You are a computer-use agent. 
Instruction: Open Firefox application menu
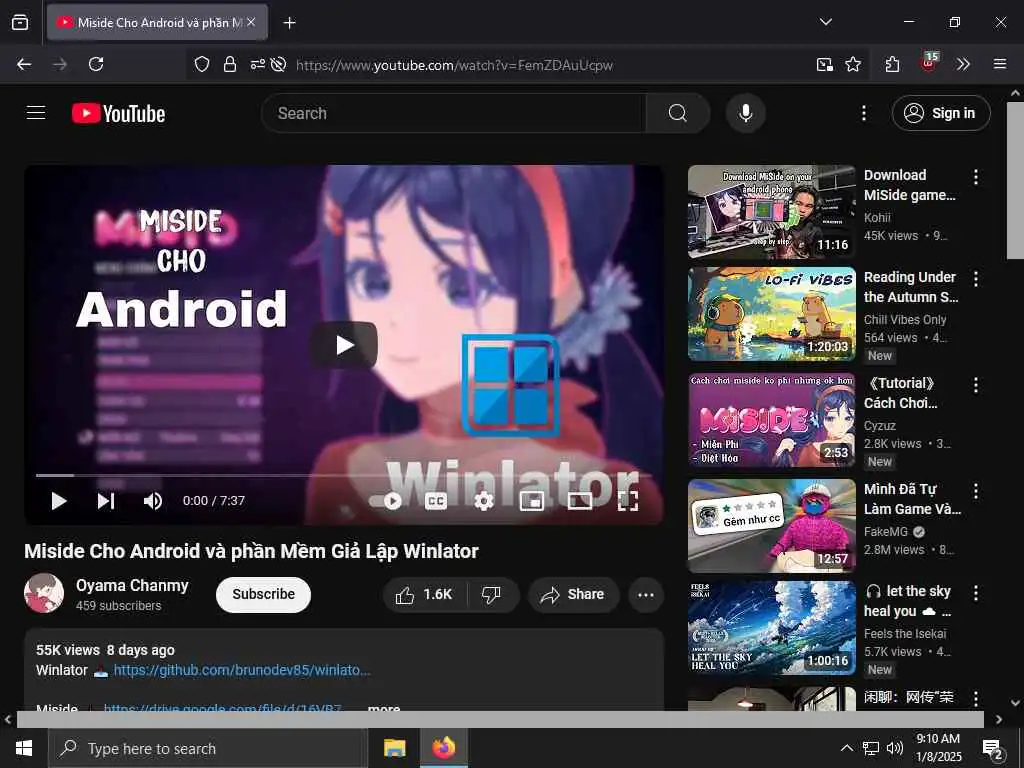[1000, 64]
